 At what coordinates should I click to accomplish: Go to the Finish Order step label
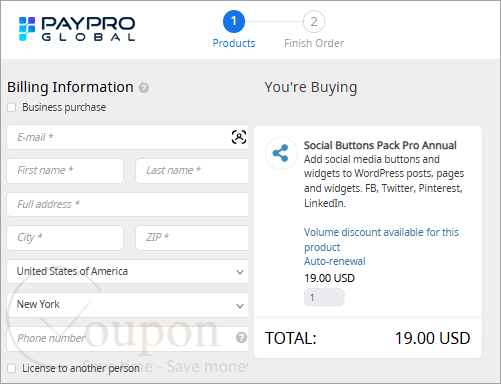(314, 43)
